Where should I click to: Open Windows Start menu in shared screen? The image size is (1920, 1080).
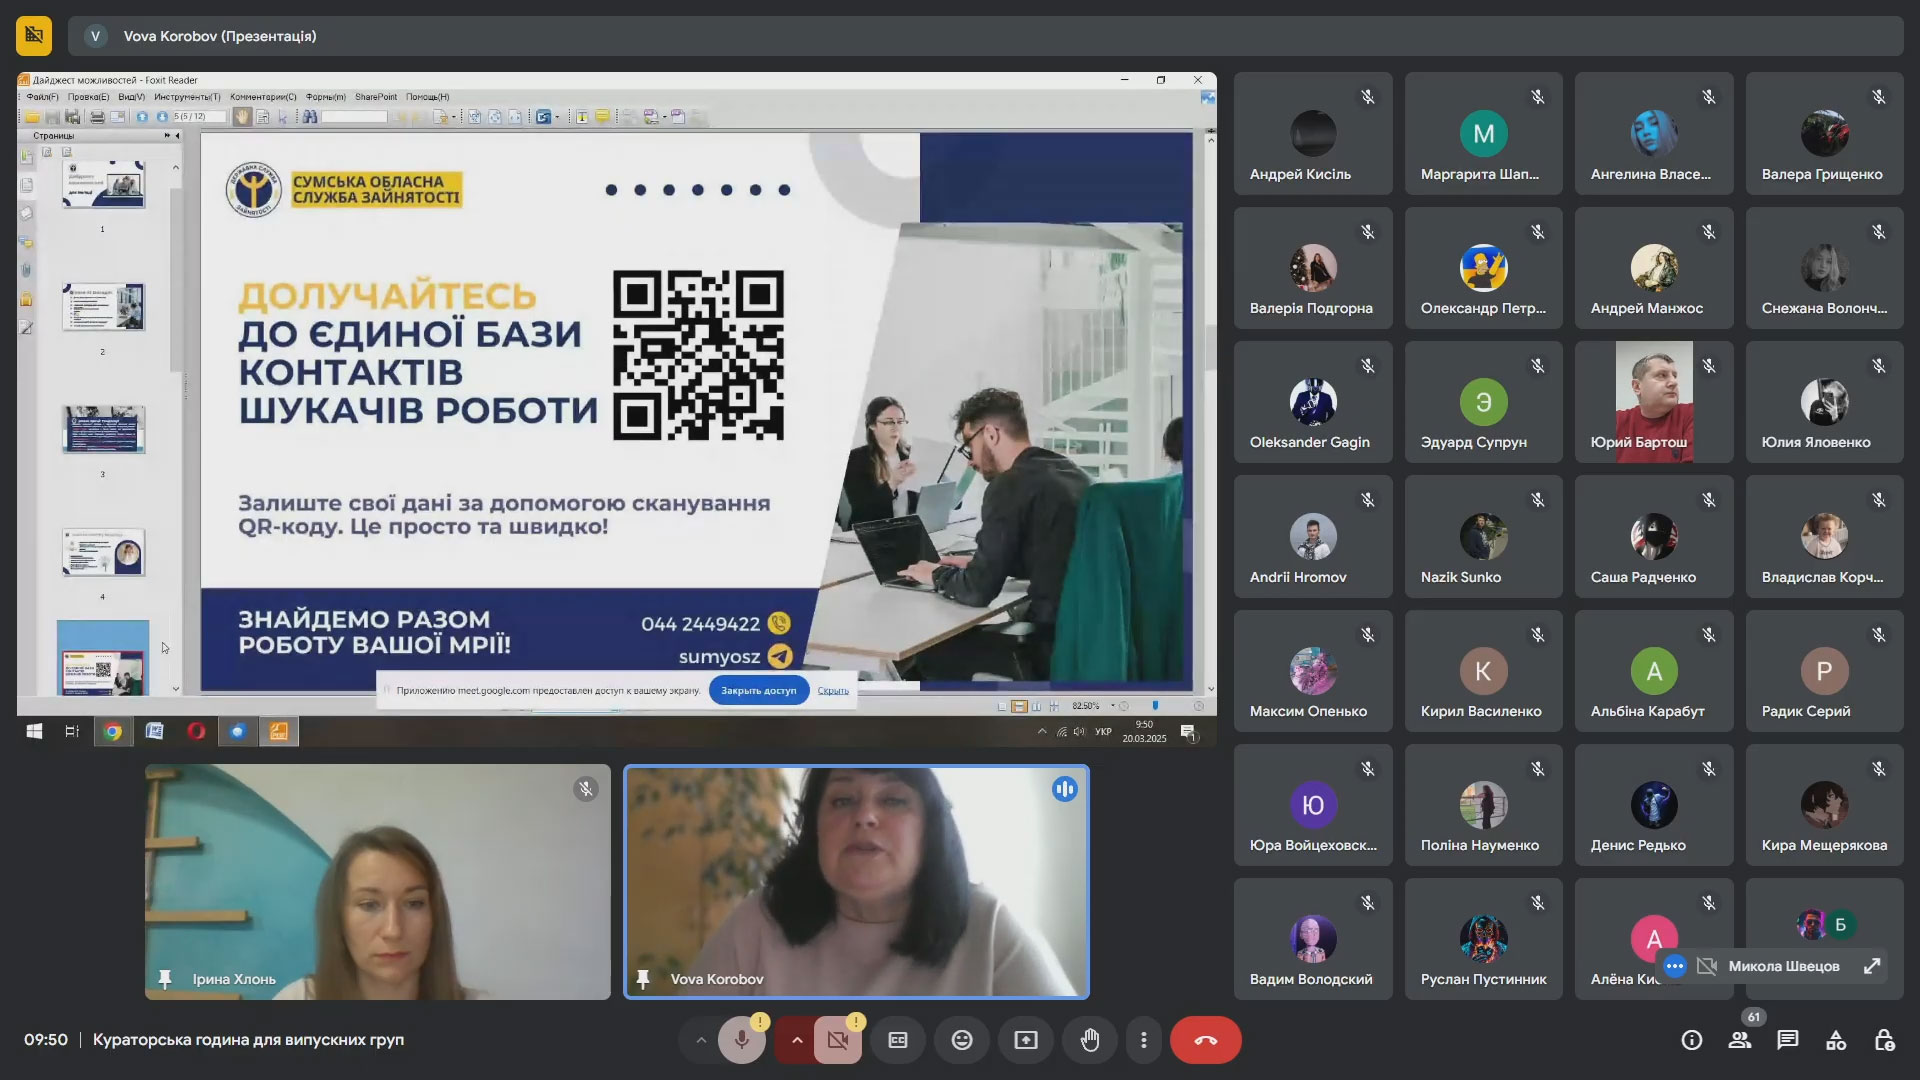34,731
